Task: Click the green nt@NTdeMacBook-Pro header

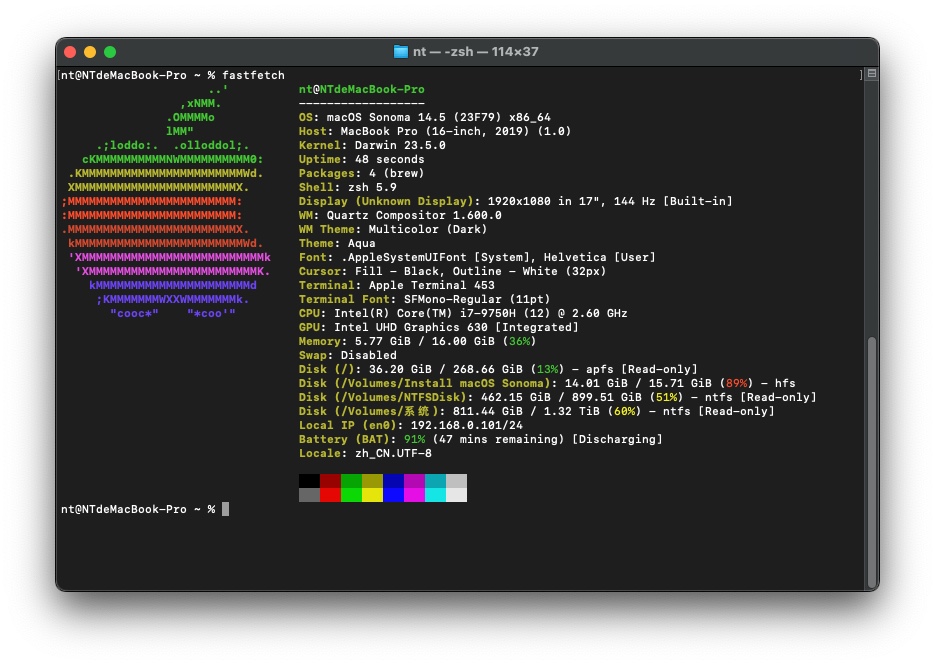Action: coord(361,89)
